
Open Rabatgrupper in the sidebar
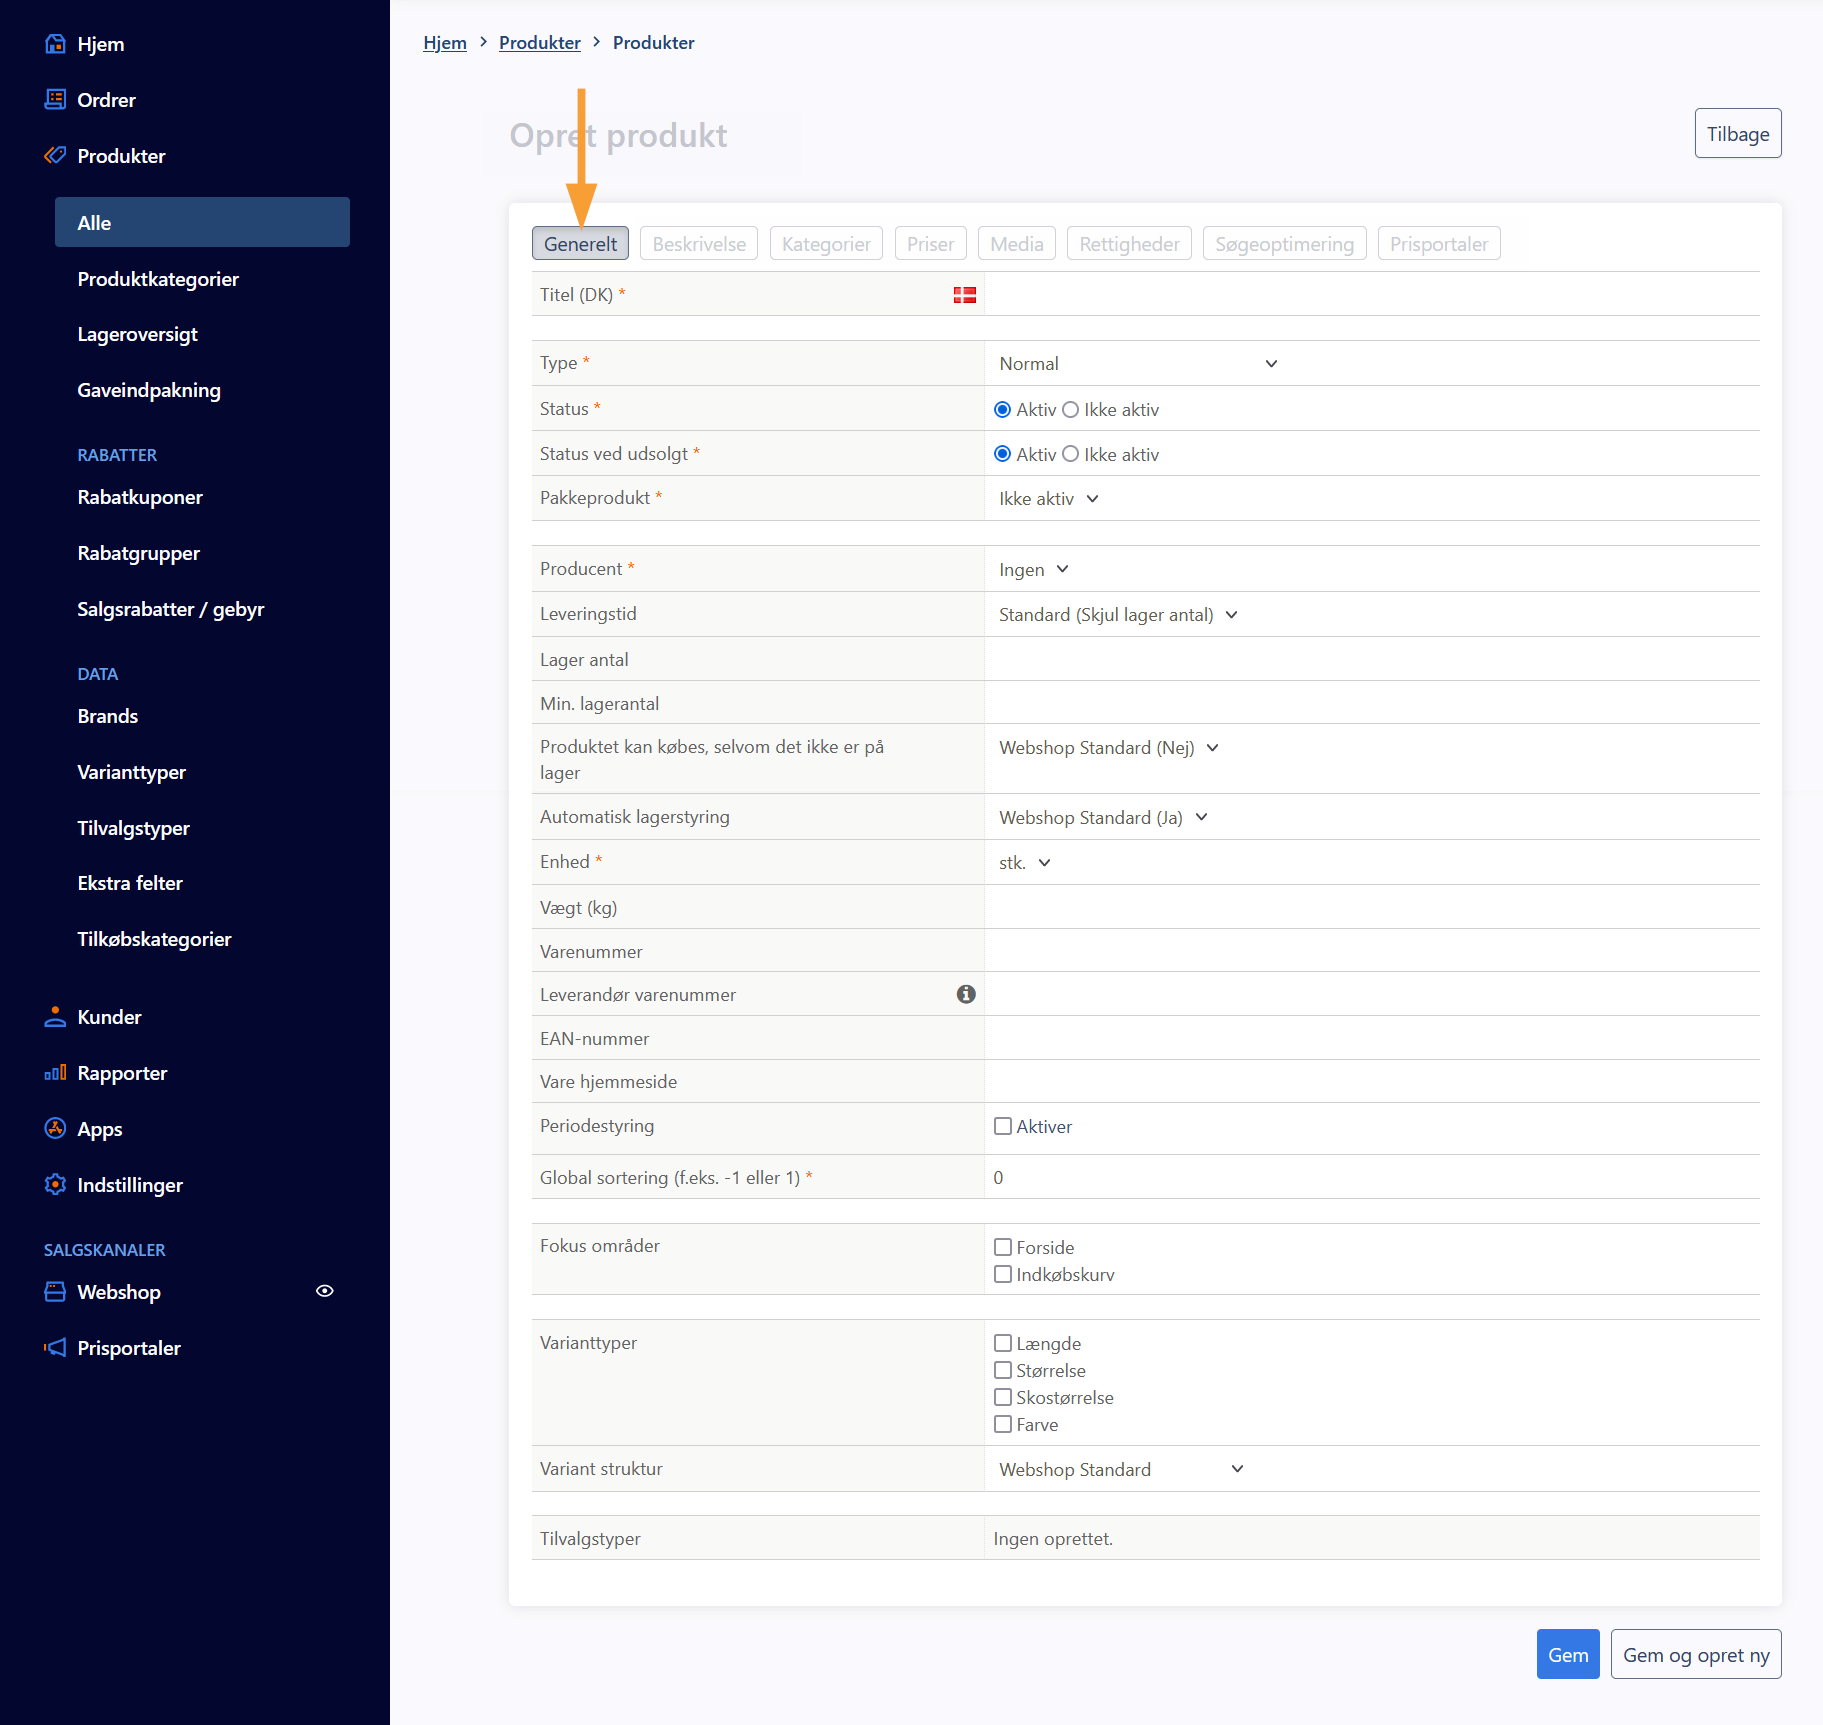[139, 553]
